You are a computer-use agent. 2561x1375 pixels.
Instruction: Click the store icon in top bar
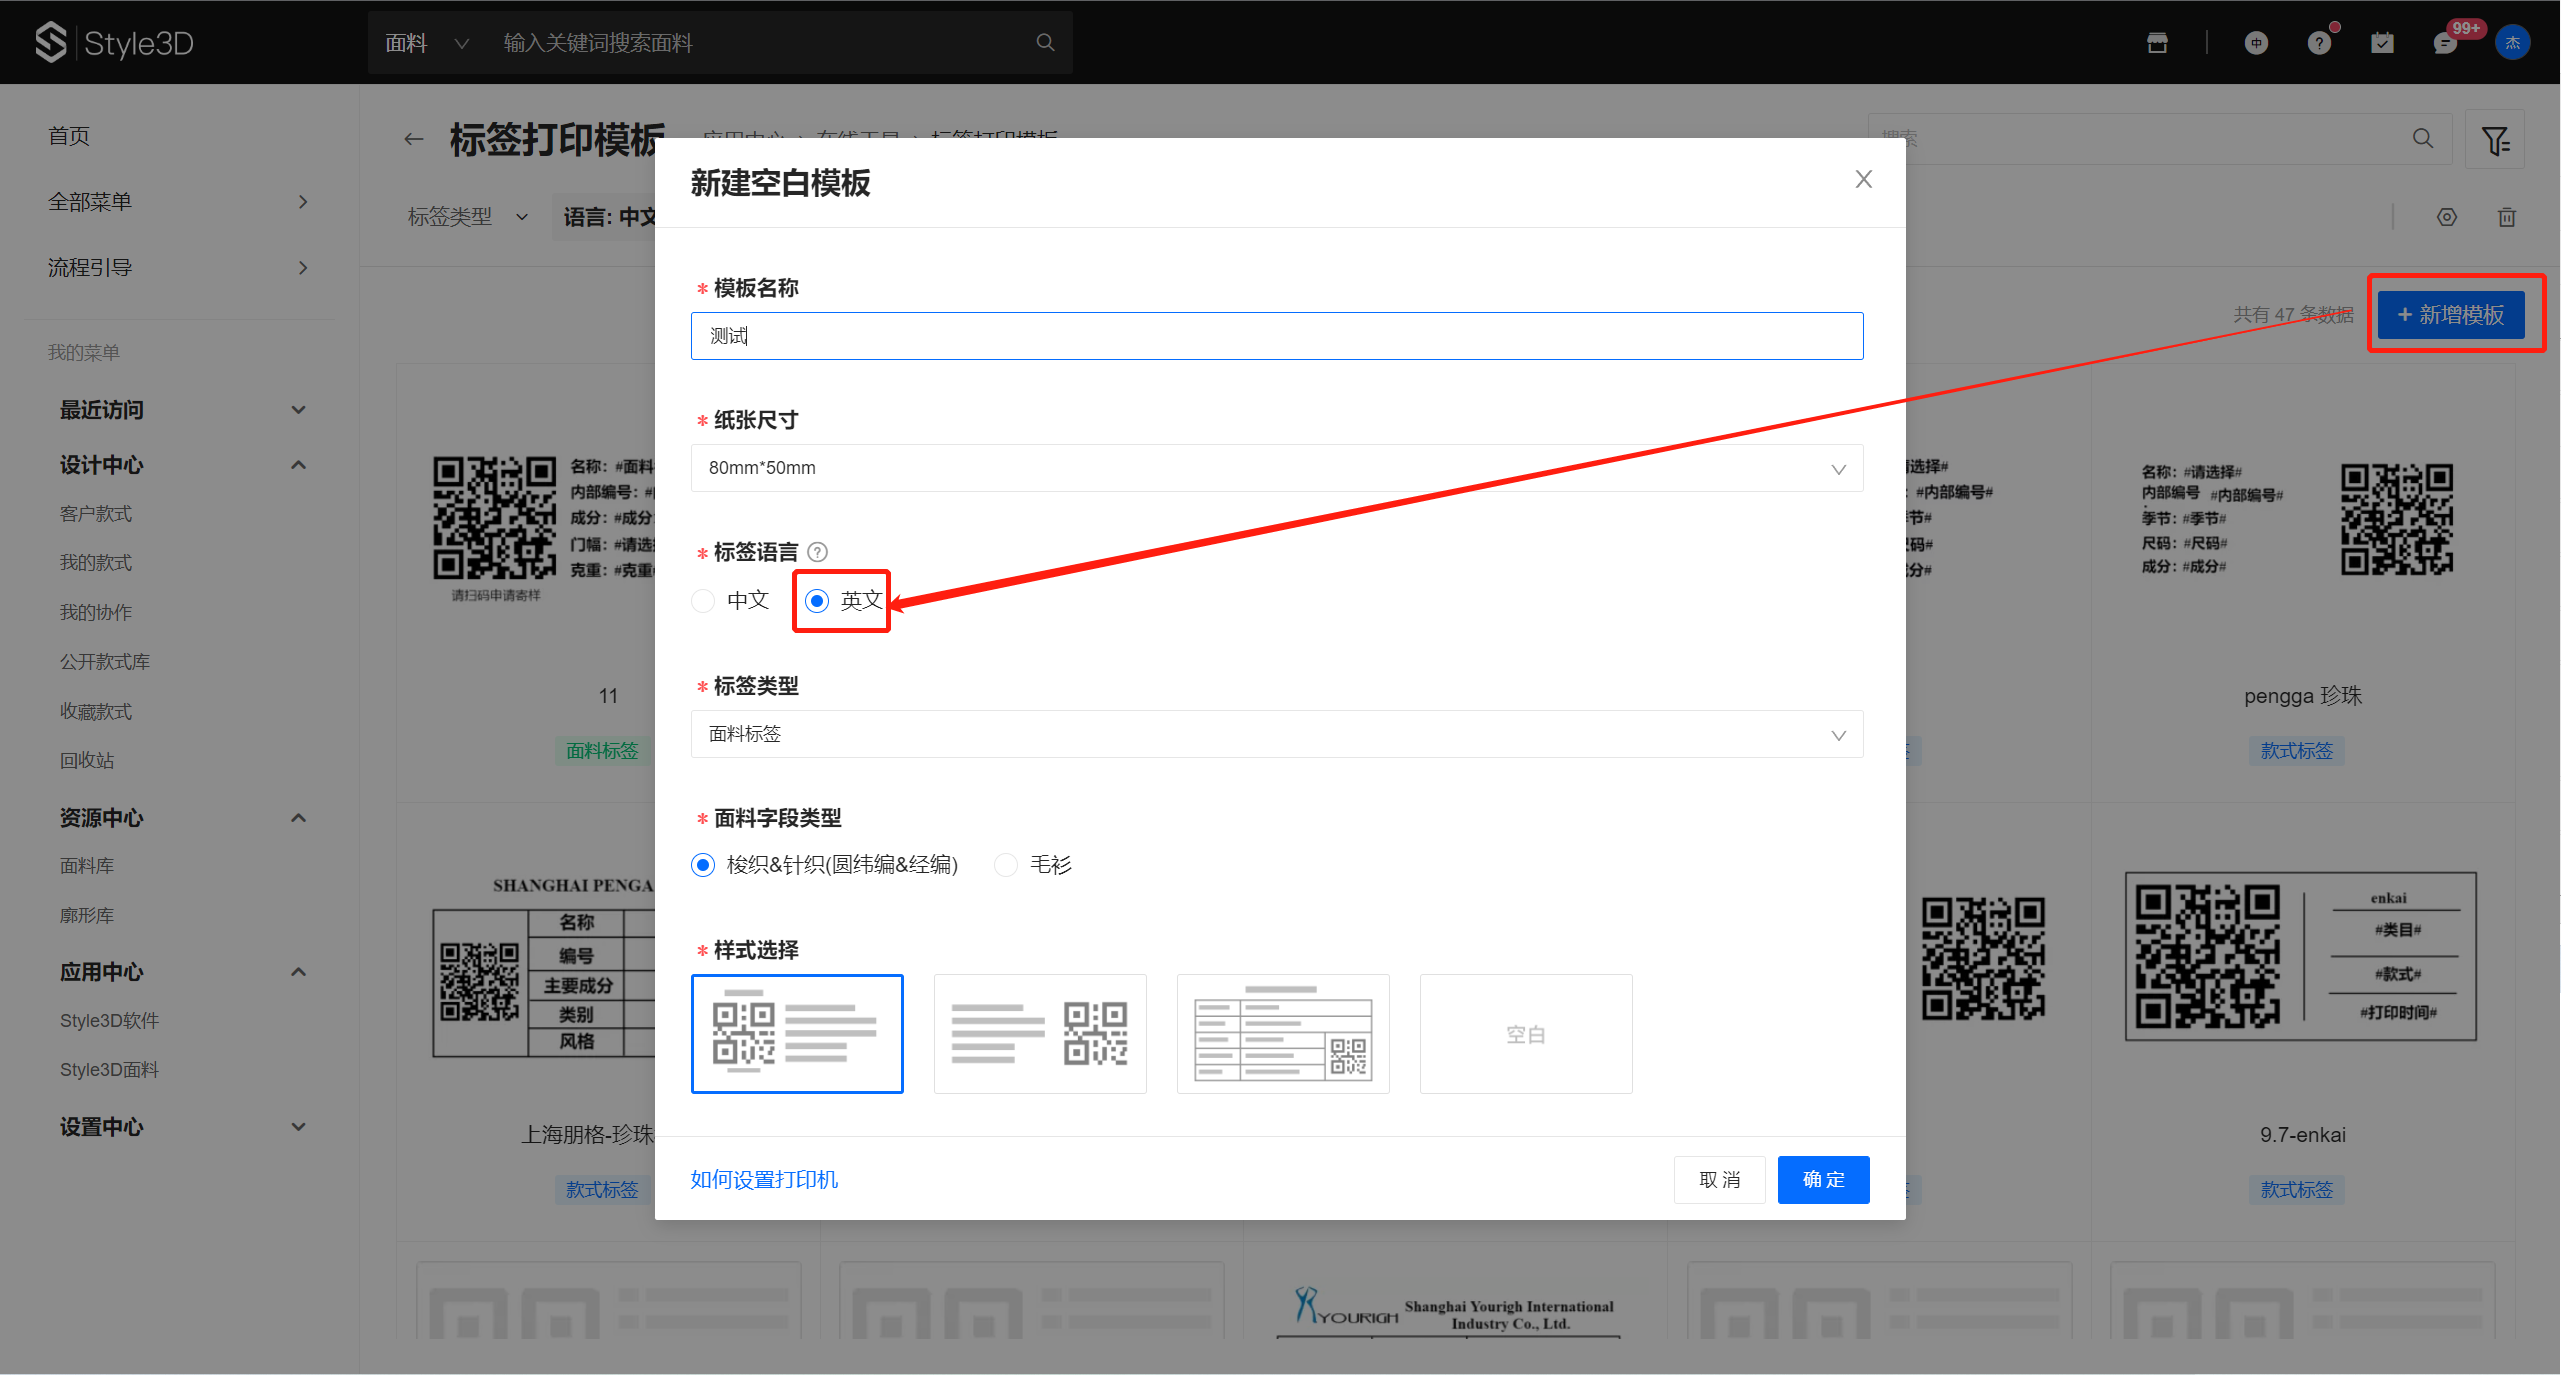click(x=2157, y=43)
